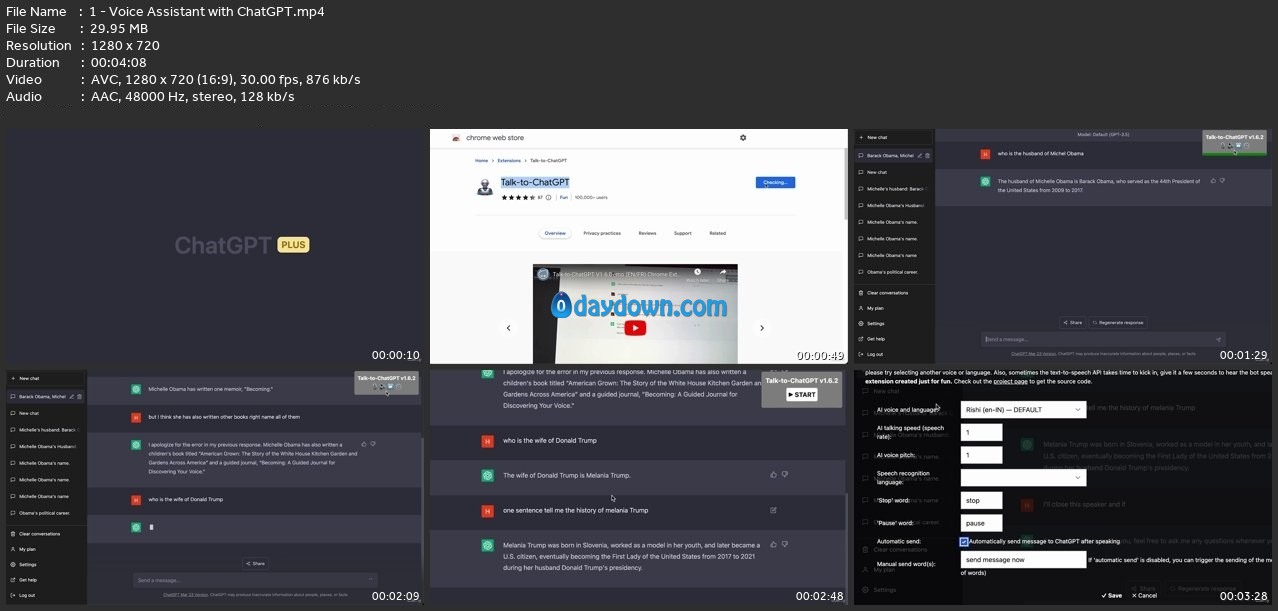Click the AI talking speed field
1278x611 pixels.
[981, 432]
